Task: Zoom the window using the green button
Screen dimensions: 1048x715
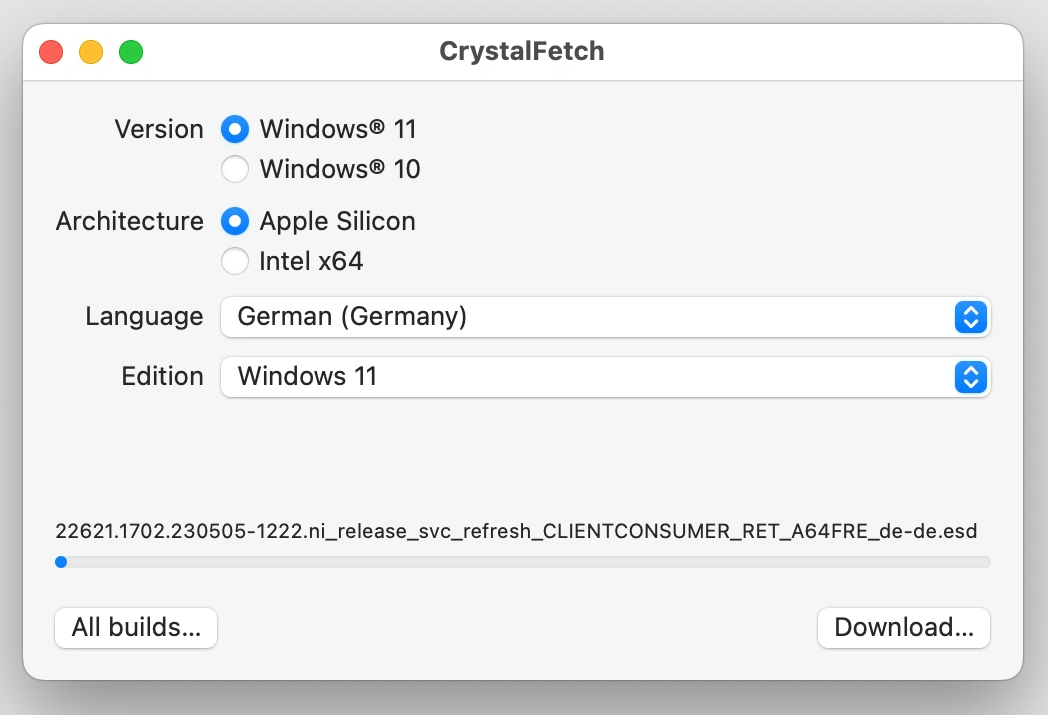Action: pyautogui.click(x=131, y=52)
